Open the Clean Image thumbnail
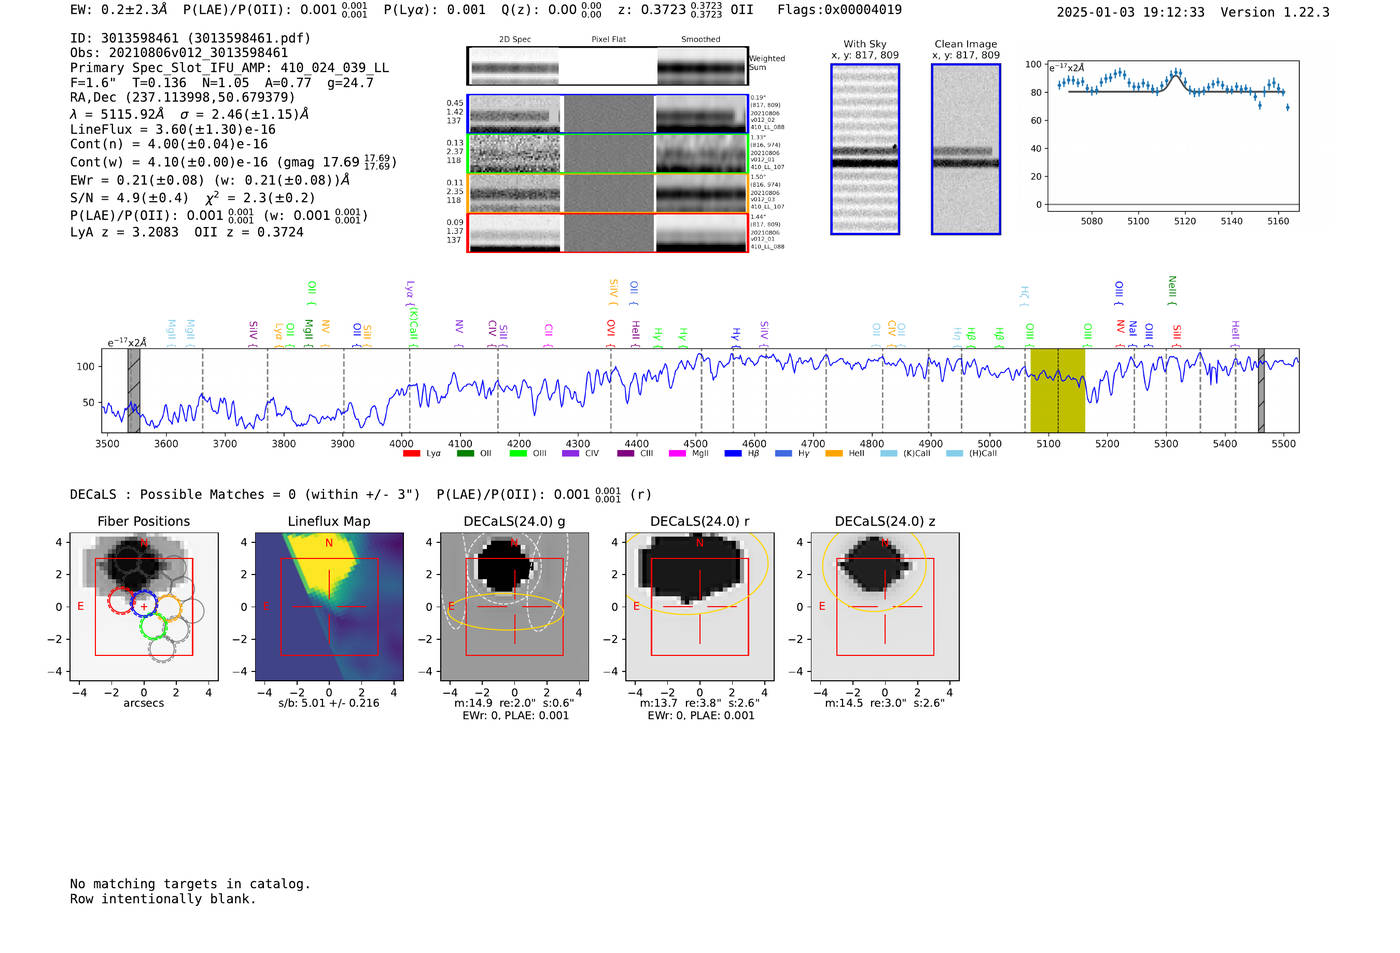Viewport: 1400px width, 953px height. [x=966, y=149]
